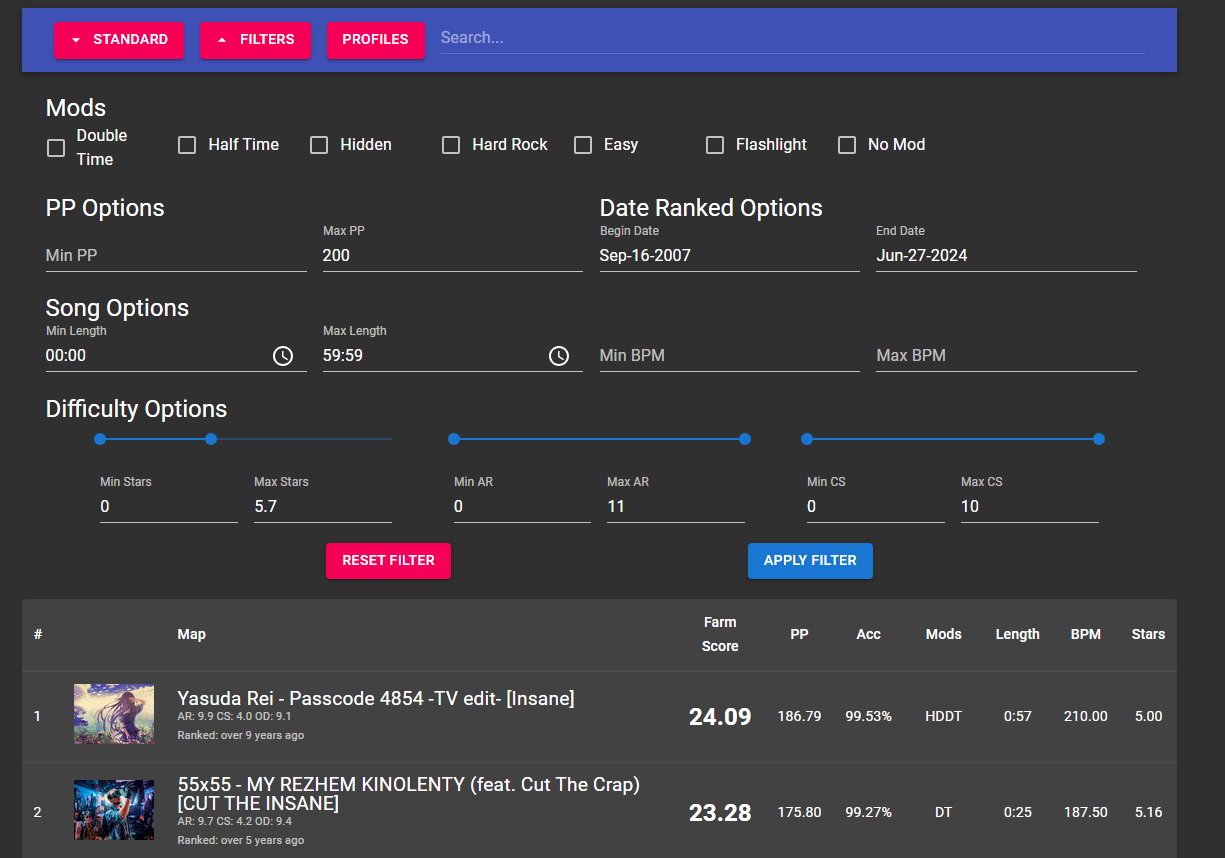Toggle the Hidden mod checkbox
1225x858 pixels.
[x=319, y=145]
